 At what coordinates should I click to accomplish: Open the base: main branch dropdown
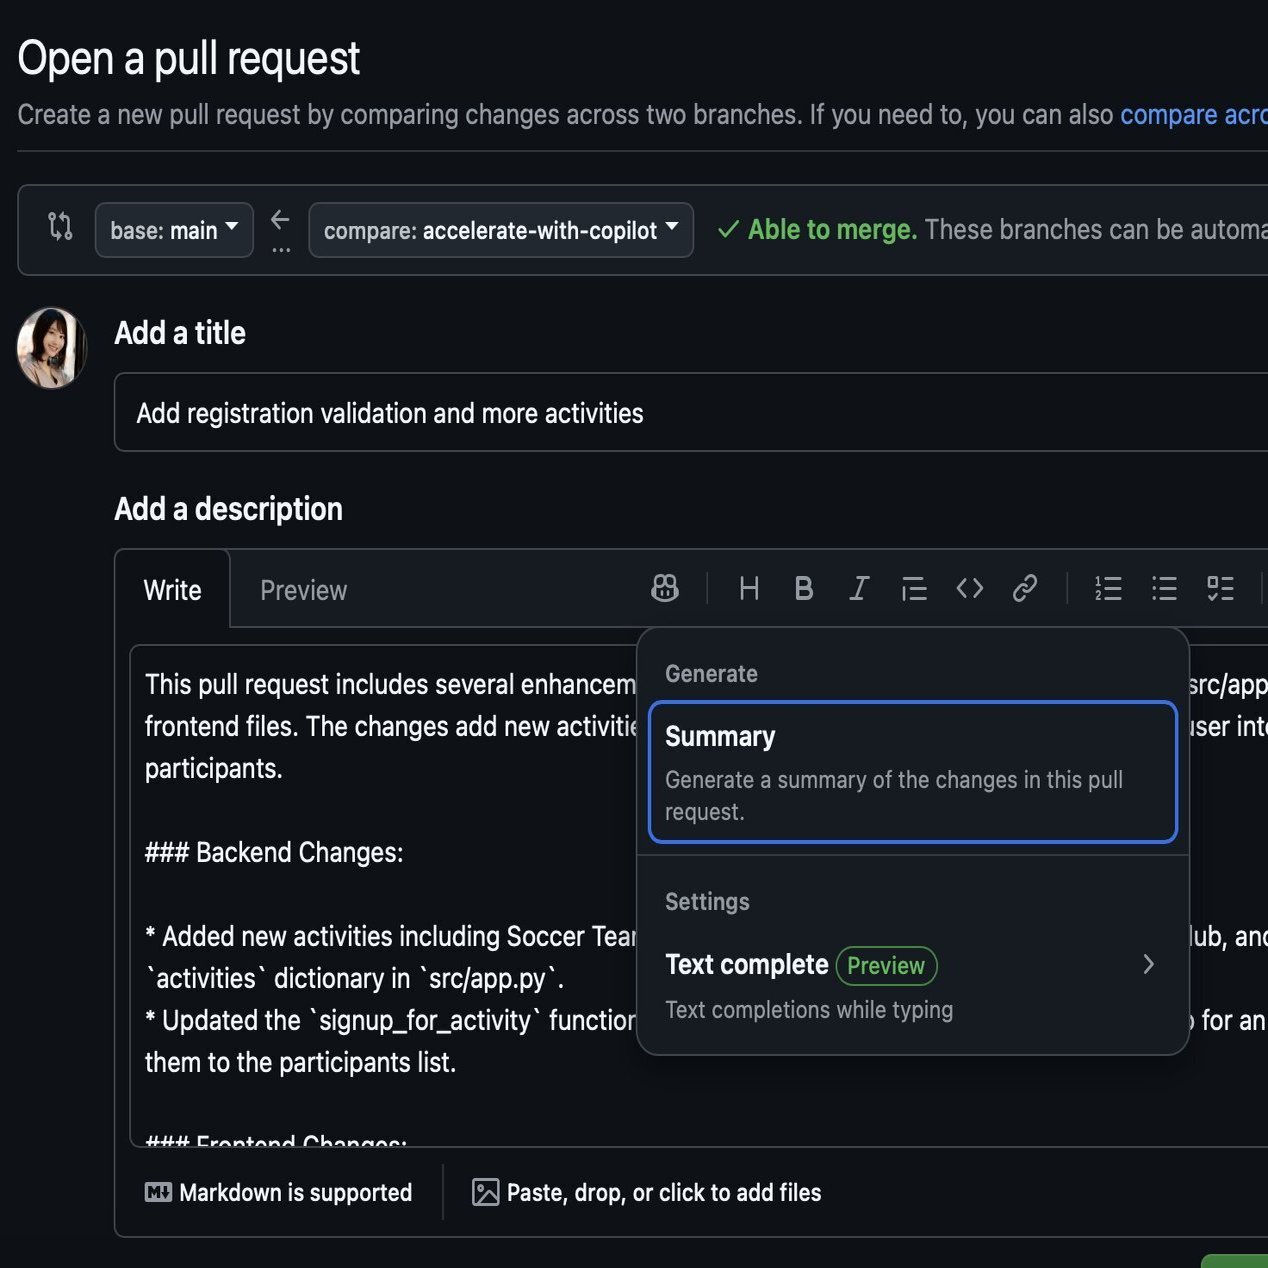[x=174, y=230]
